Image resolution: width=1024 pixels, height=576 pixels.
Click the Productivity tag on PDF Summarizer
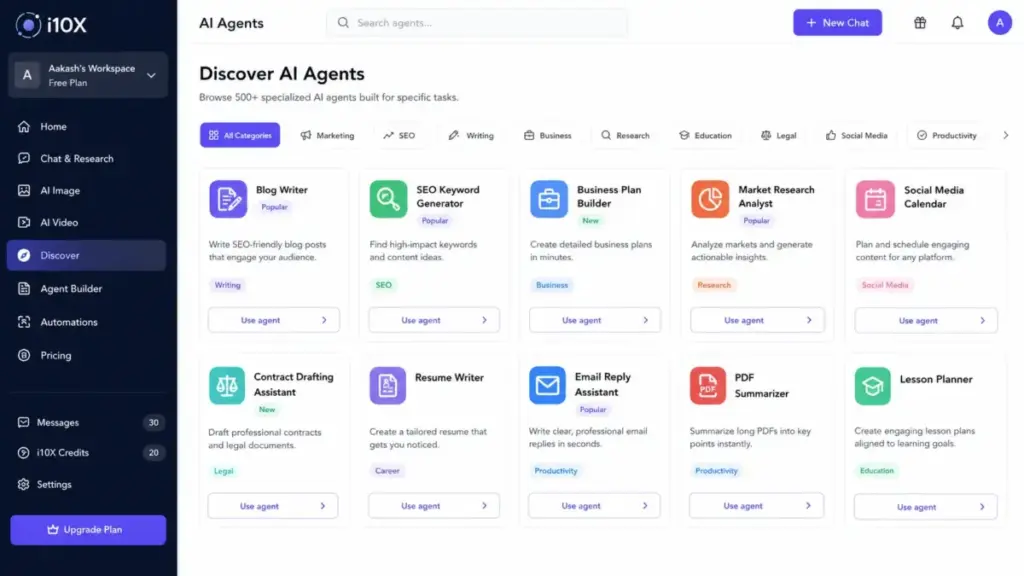pos(716,470)
